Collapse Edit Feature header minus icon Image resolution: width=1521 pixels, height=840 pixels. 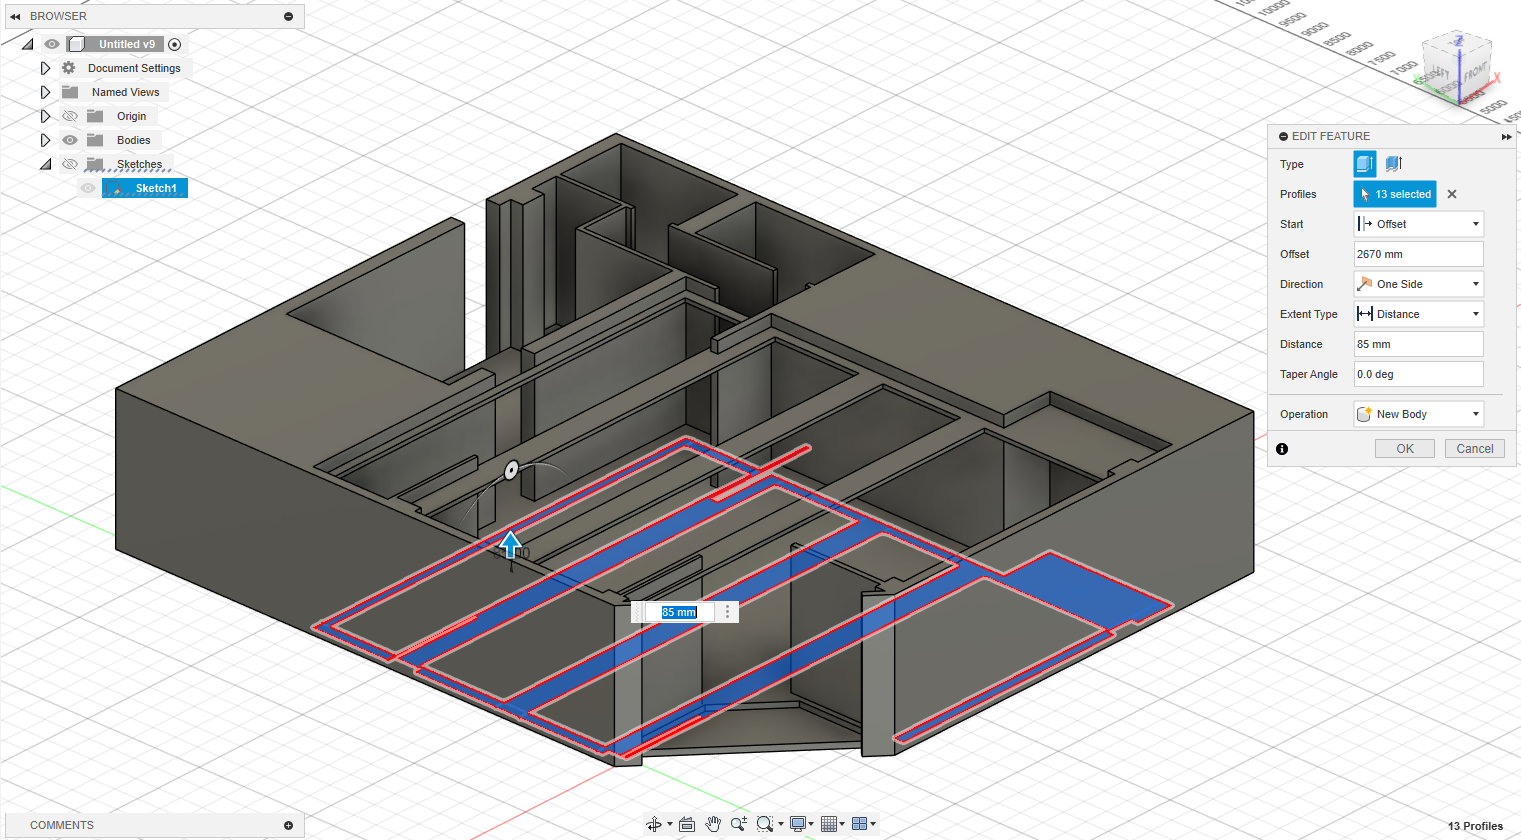point(1283,137)
